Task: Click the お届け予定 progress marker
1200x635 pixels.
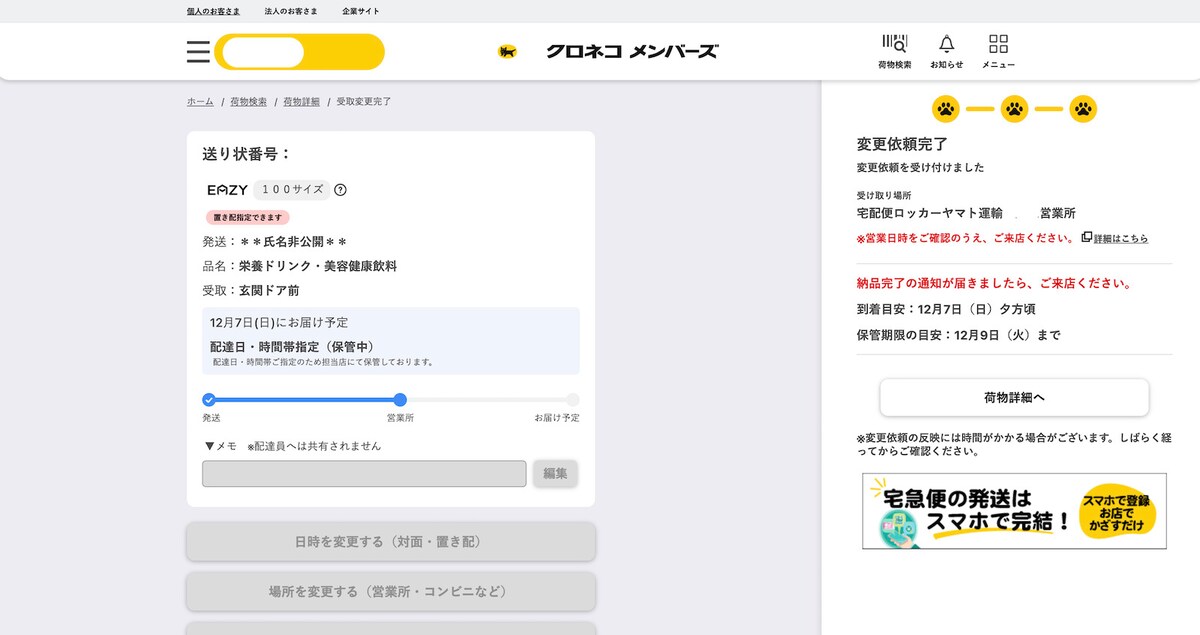Action: pos(573,399)
